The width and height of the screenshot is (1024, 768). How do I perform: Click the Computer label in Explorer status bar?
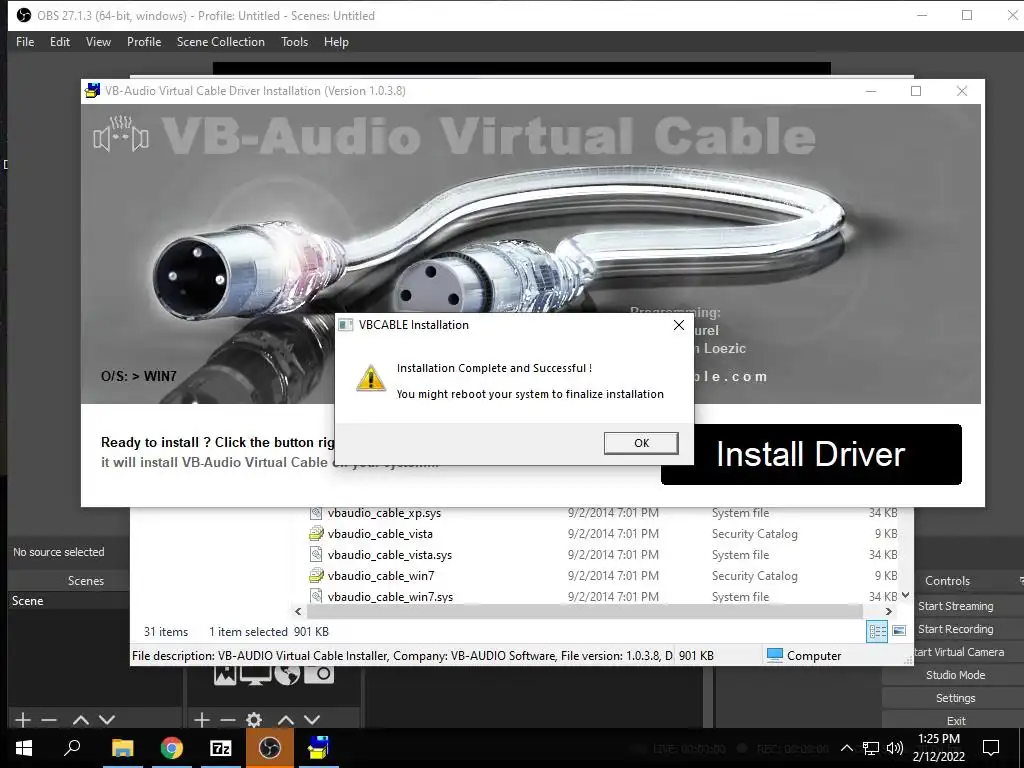point(814,656)
